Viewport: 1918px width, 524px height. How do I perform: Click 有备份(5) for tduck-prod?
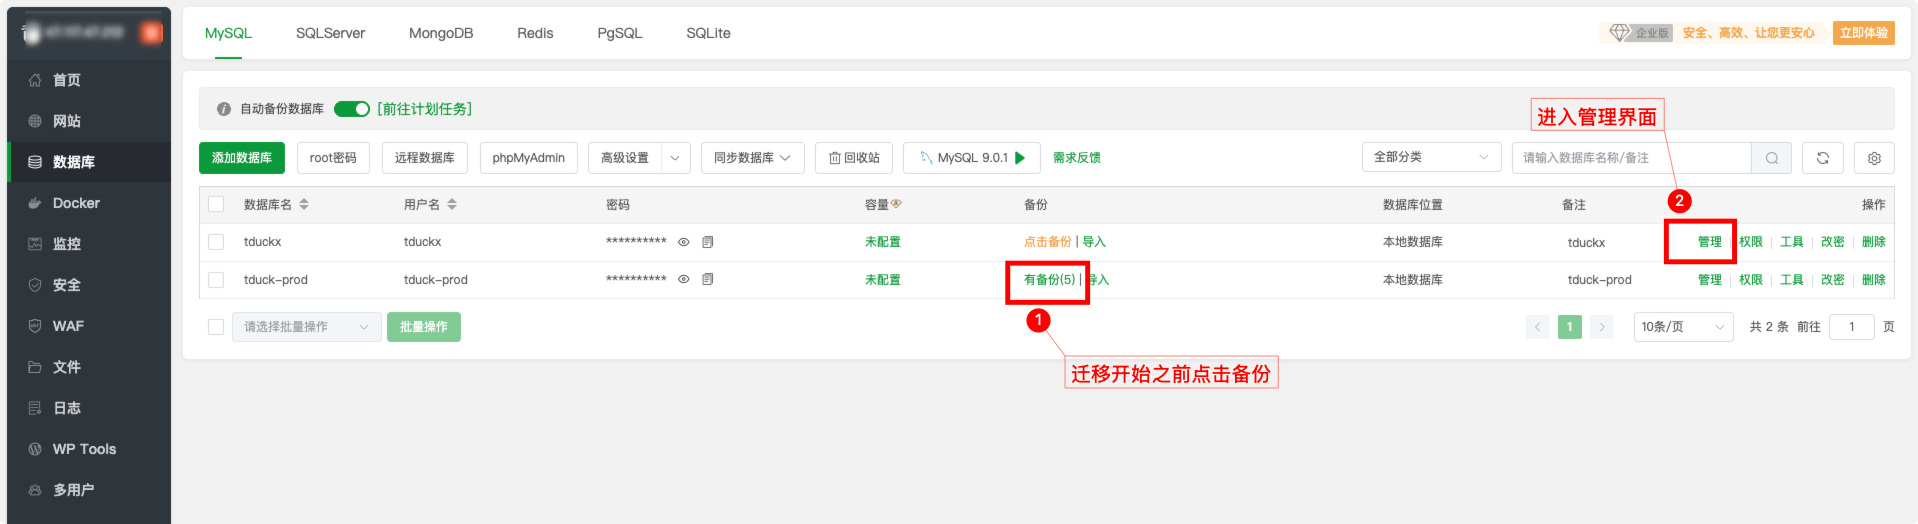tap(1049, 280)
